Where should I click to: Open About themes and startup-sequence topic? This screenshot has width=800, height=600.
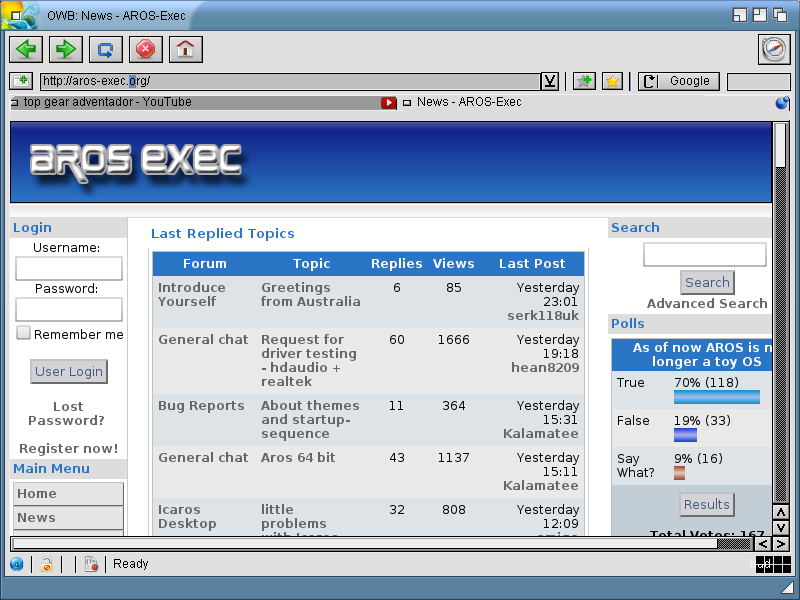(x=310, y=419)
